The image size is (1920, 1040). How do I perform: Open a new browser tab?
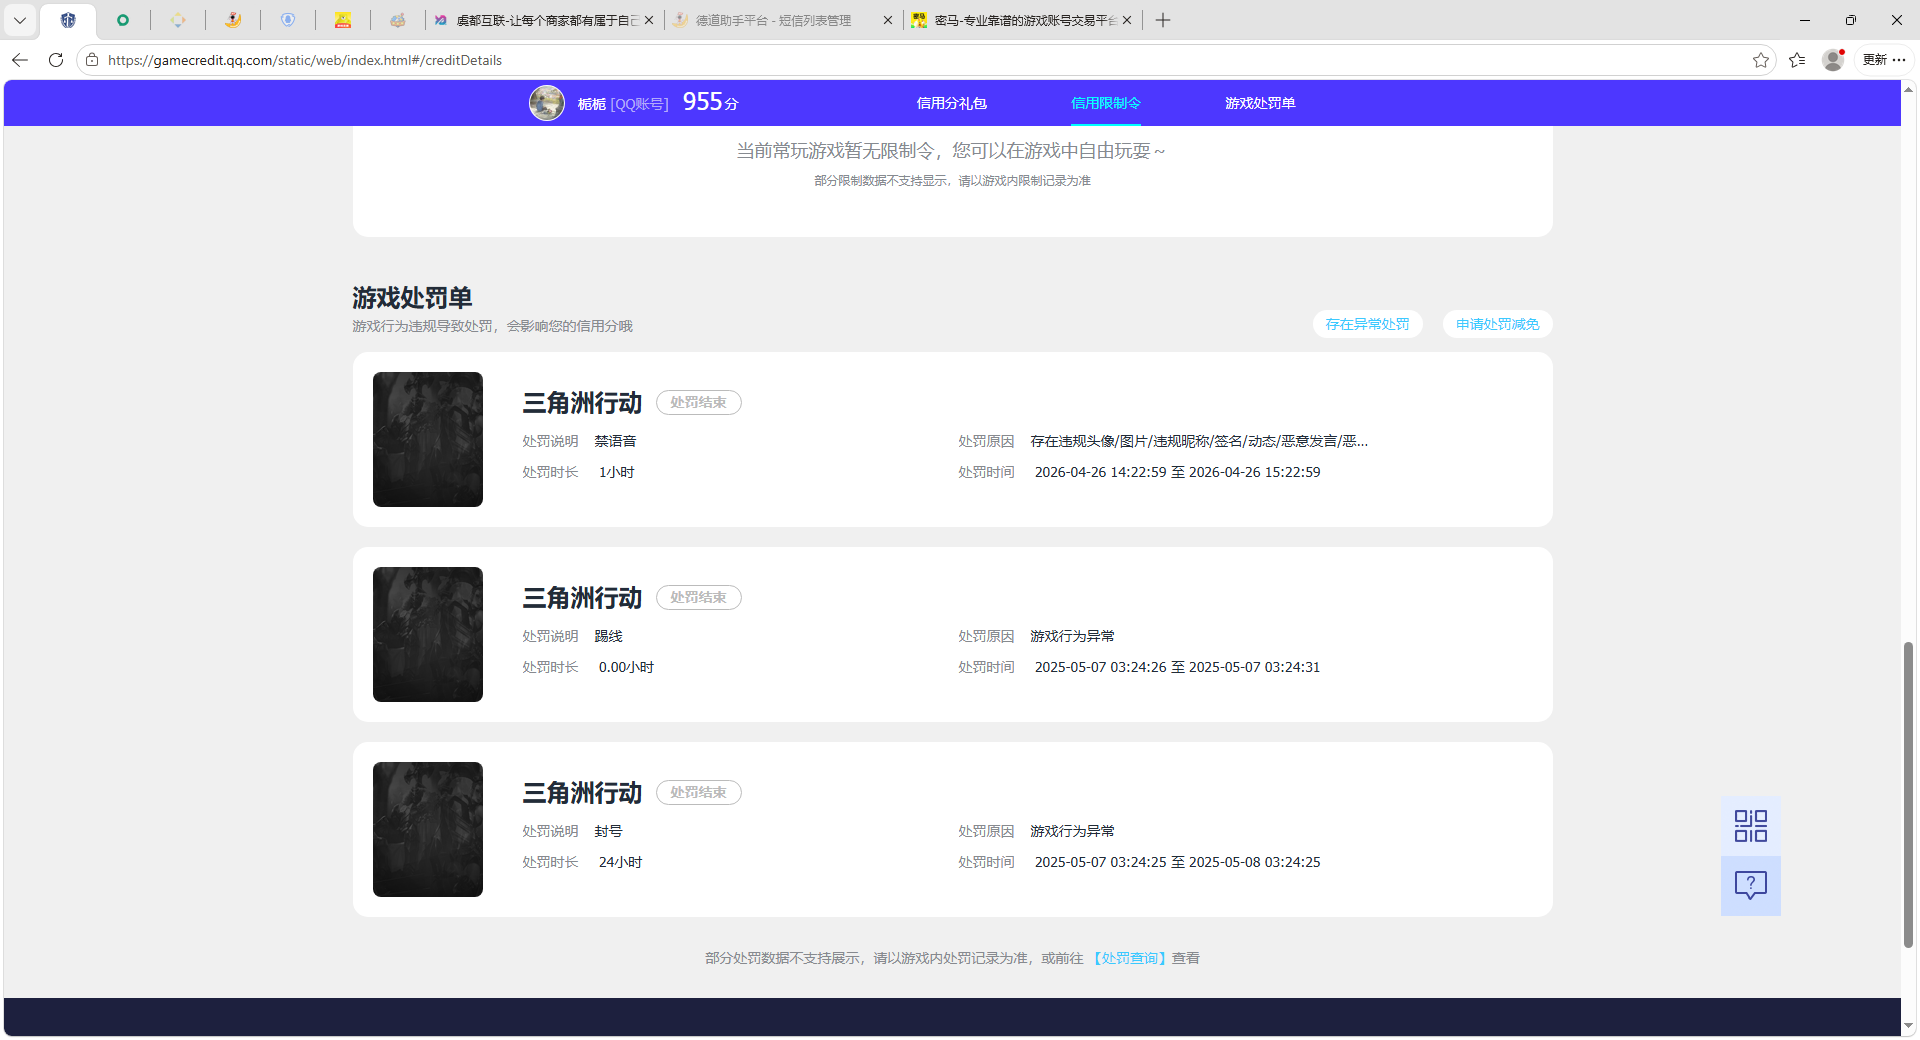coord(1163,20)
